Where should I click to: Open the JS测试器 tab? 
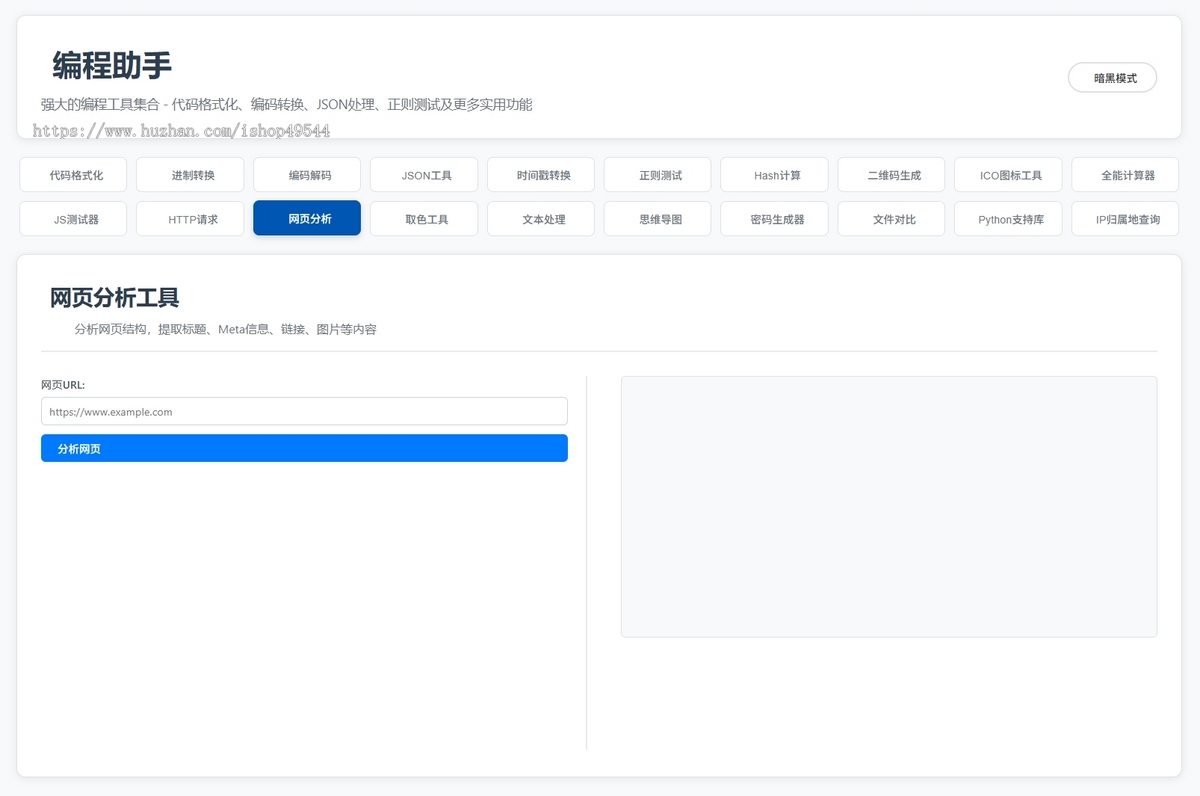pos(73,219)
